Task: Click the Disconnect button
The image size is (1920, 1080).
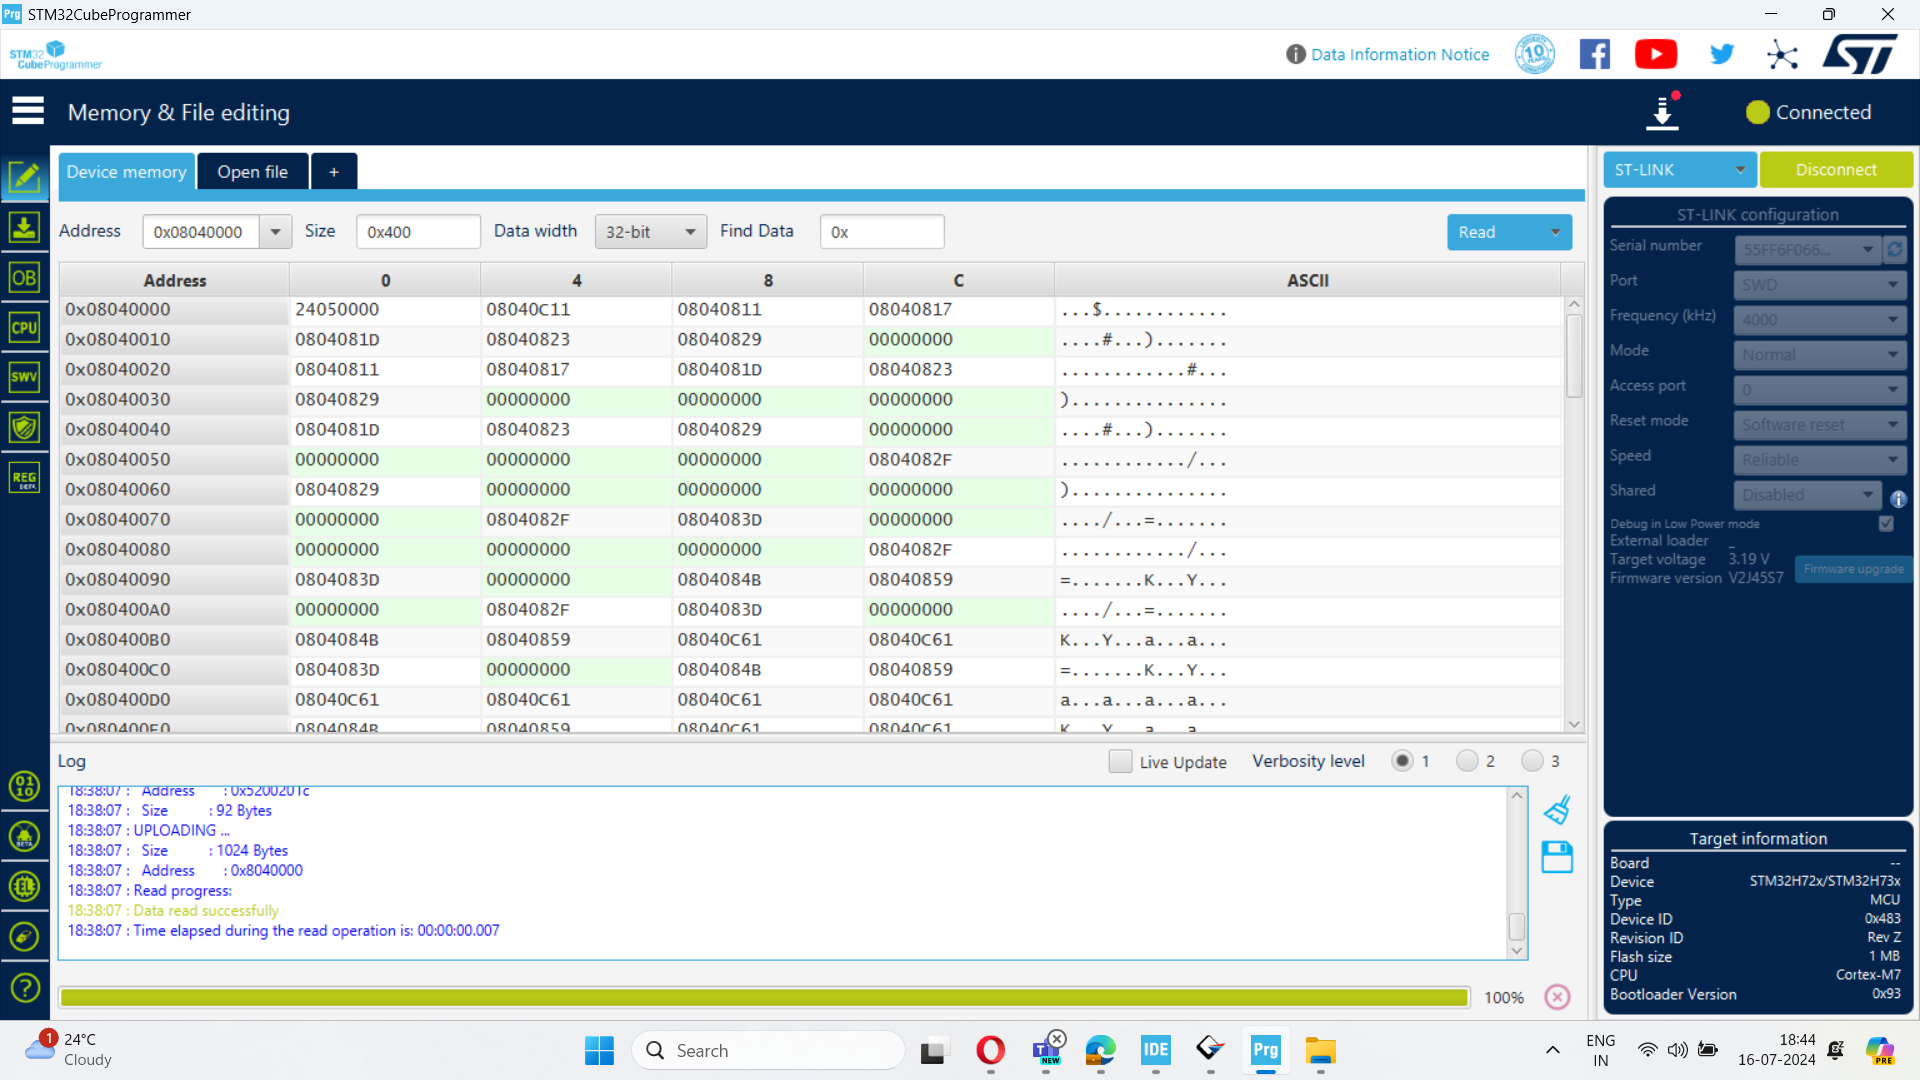Action: pos(1836,170)
